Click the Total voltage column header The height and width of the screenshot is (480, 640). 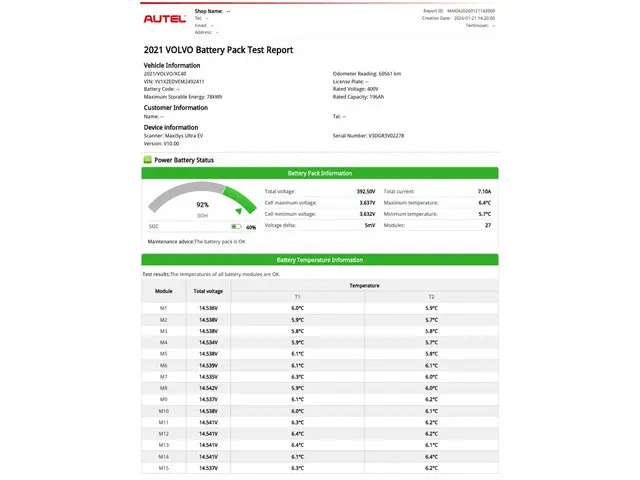(208, 291)
